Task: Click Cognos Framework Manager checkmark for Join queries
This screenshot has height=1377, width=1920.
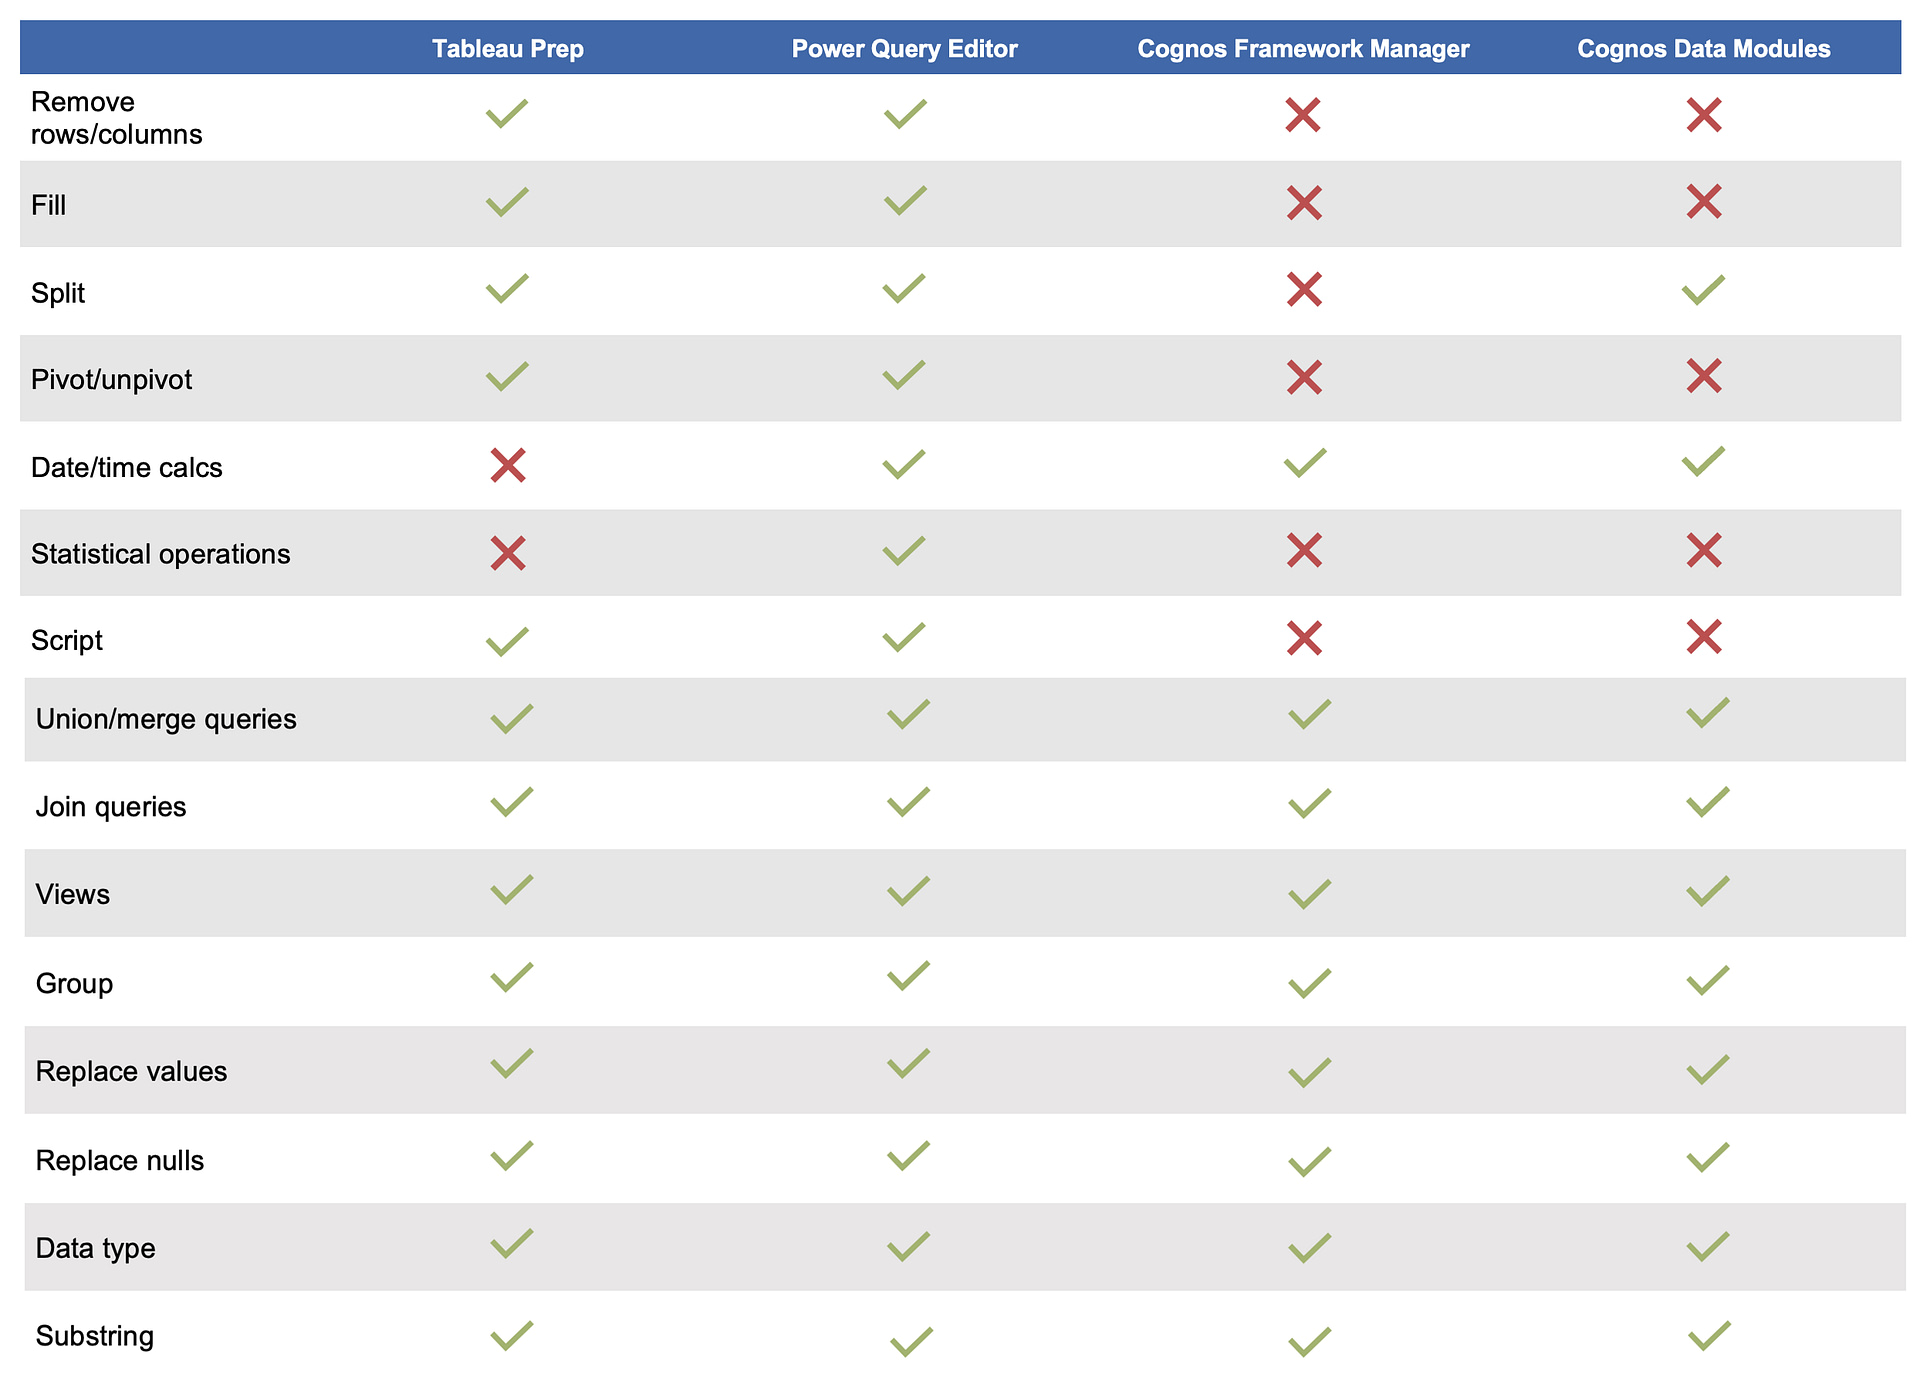Action: click(x=1309, y=803)
